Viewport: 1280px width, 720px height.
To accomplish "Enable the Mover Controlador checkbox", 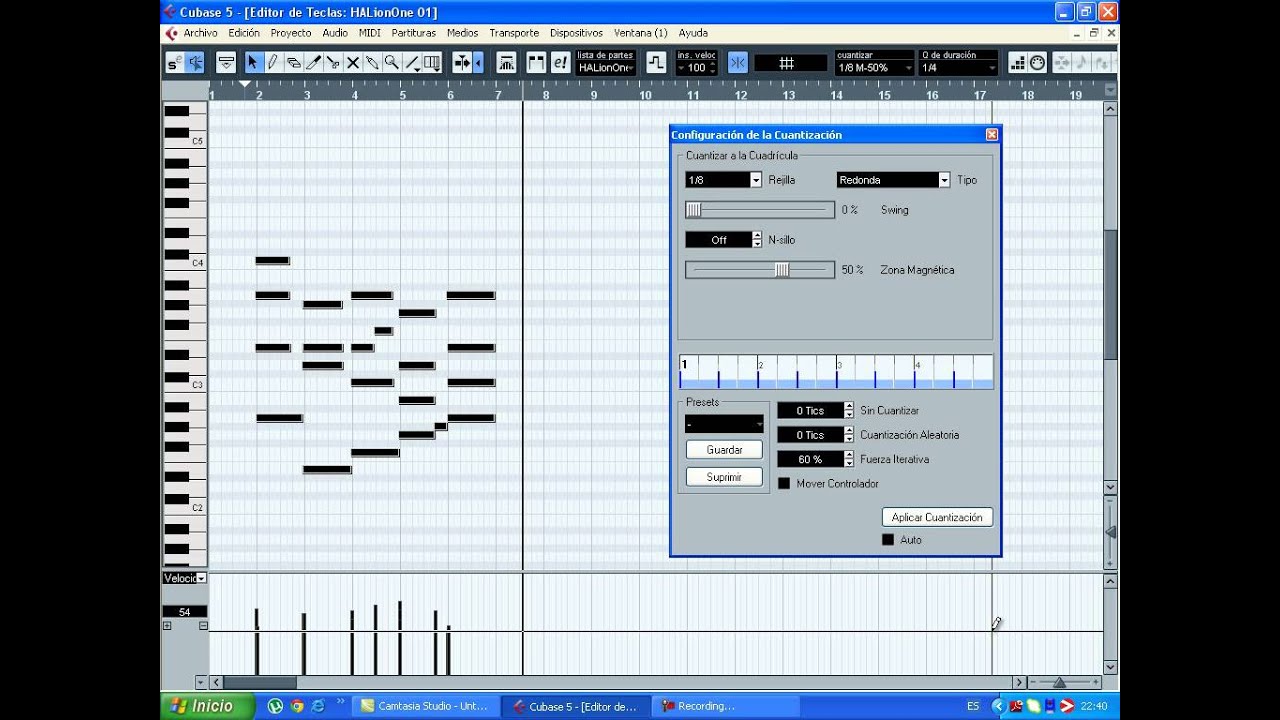I will pyautogui.click(x=784, y=484).
